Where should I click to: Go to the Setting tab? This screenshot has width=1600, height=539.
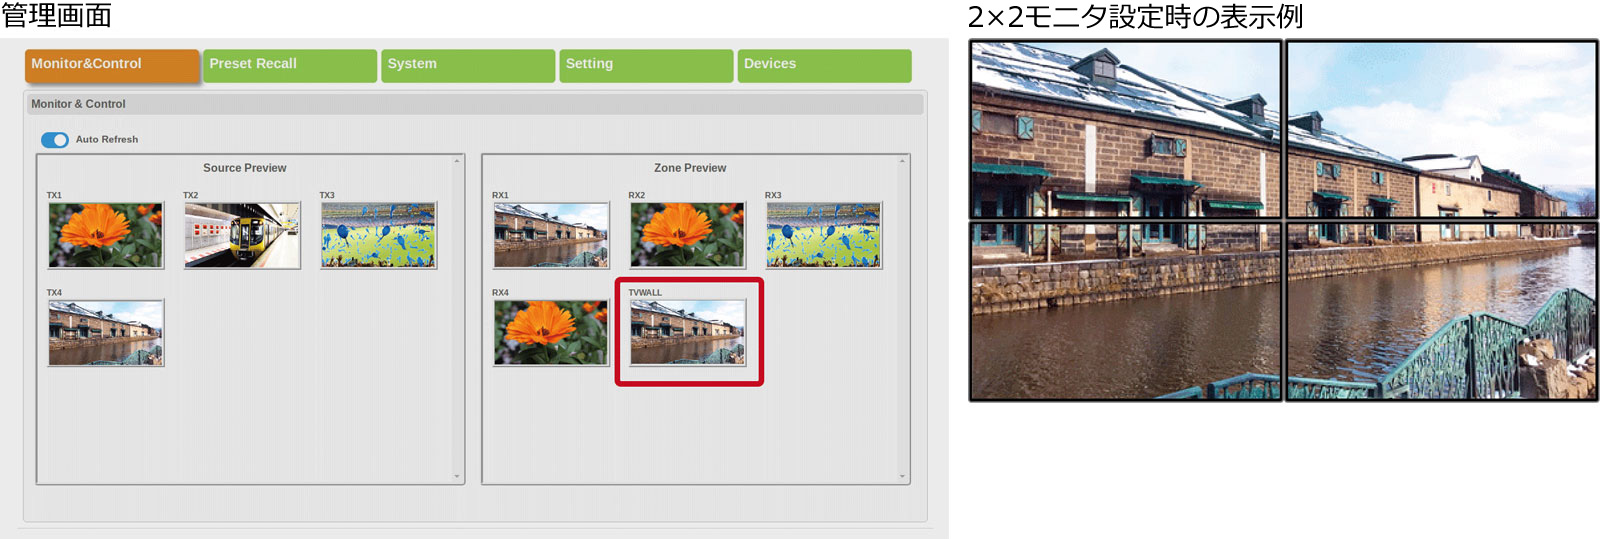tap(646, 65)
